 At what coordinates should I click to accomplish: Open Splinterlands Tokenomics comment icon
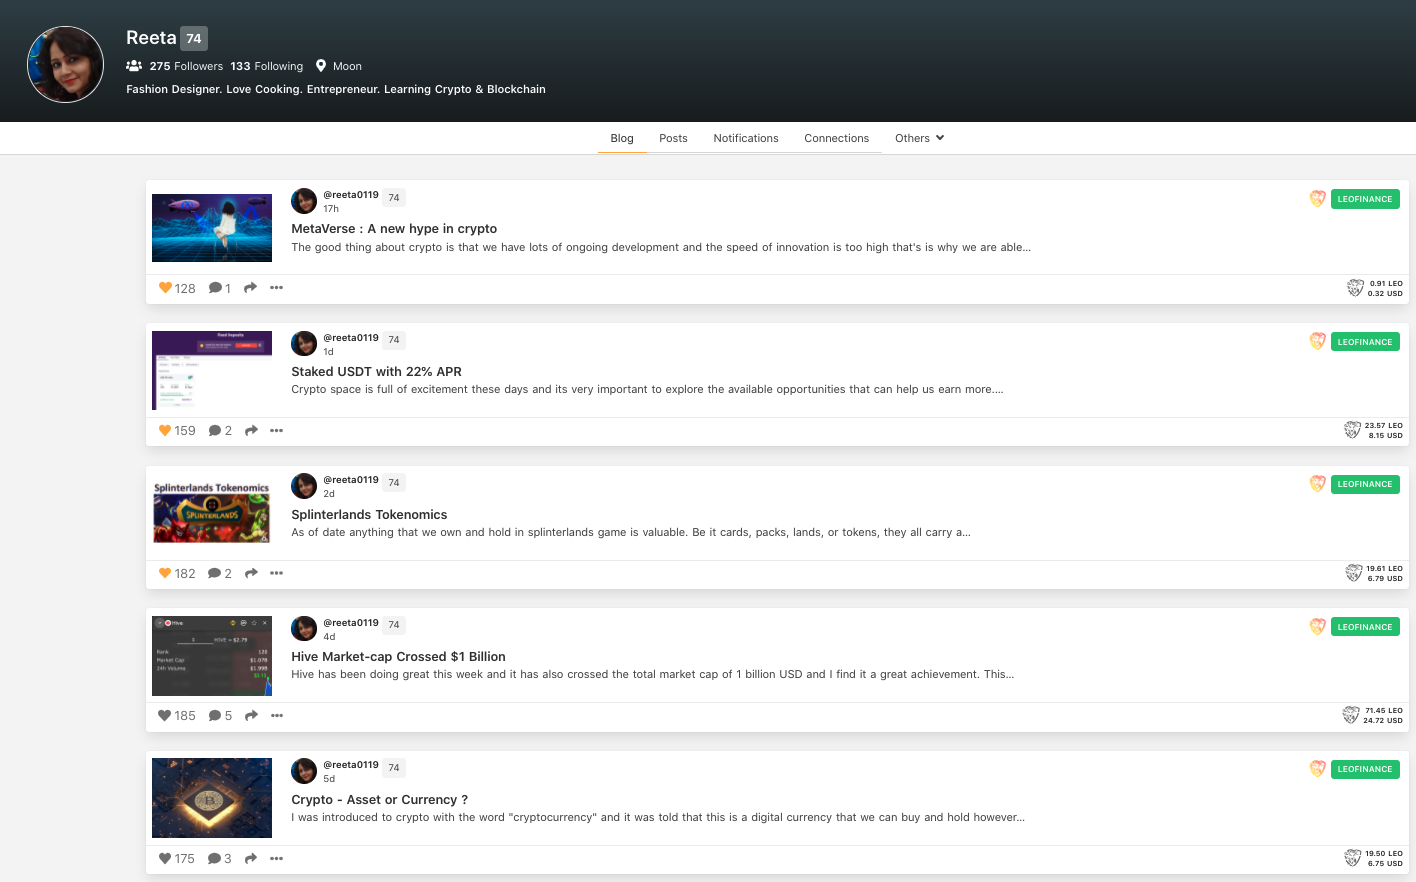(215, 573)
